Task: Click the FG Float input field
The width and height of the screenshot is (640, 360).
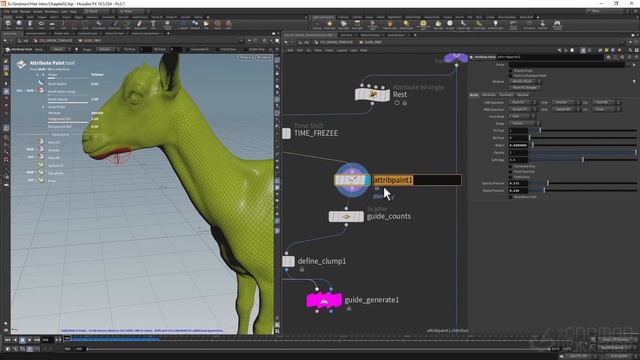Action: (x=518, y=131)
